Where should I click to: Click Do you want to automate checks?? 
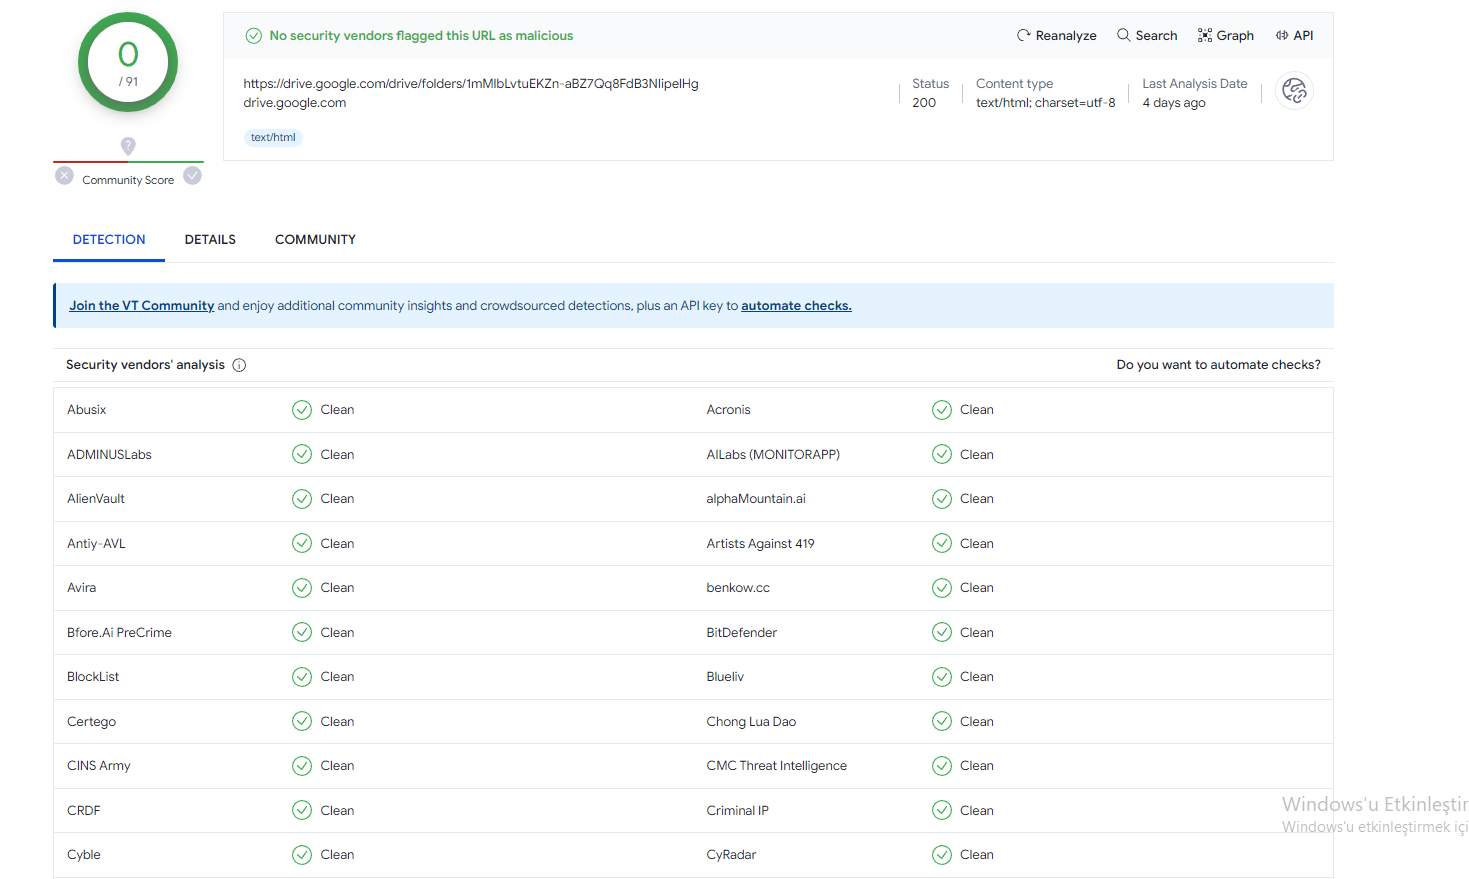1218,365
